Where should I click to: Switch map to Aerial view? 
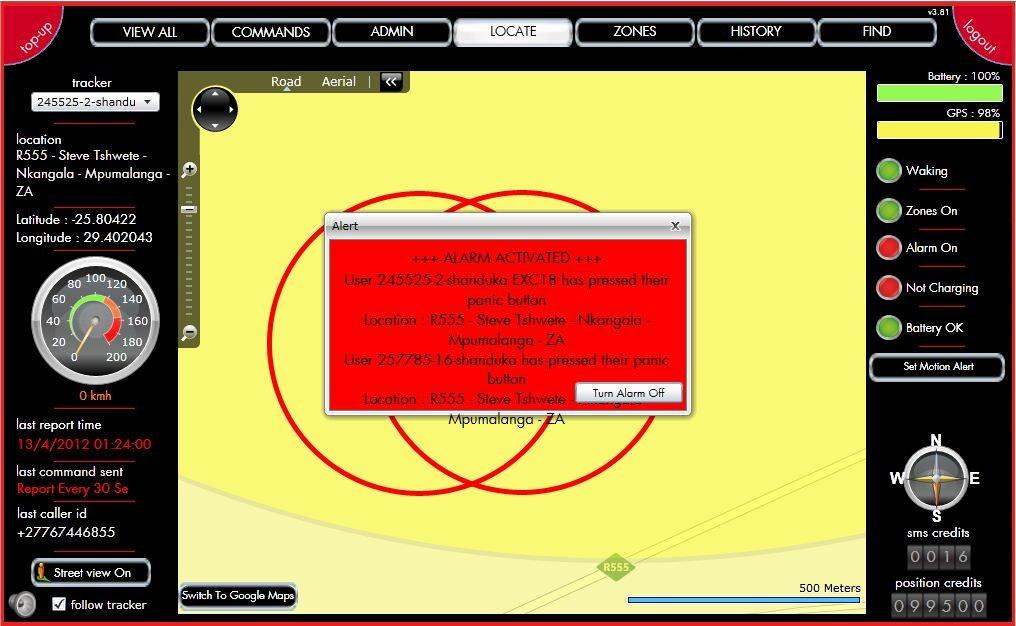tap(338, 82)
